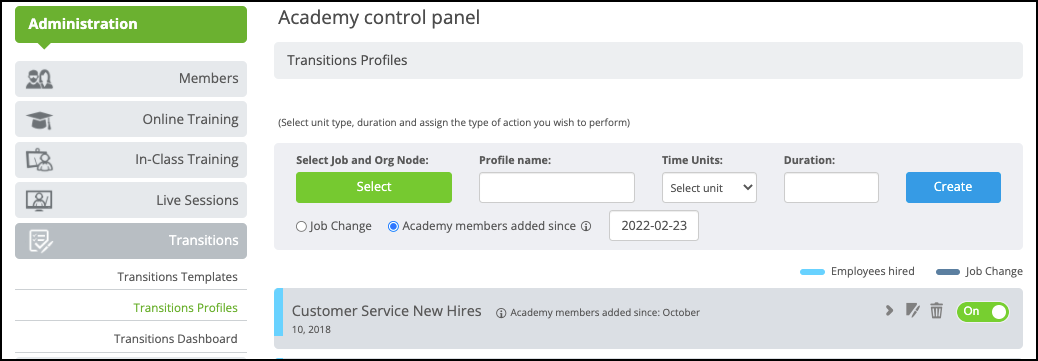1038x361 pixels.
Task: Click the Live Sessions monitor icon
Action: coord(39,200)
